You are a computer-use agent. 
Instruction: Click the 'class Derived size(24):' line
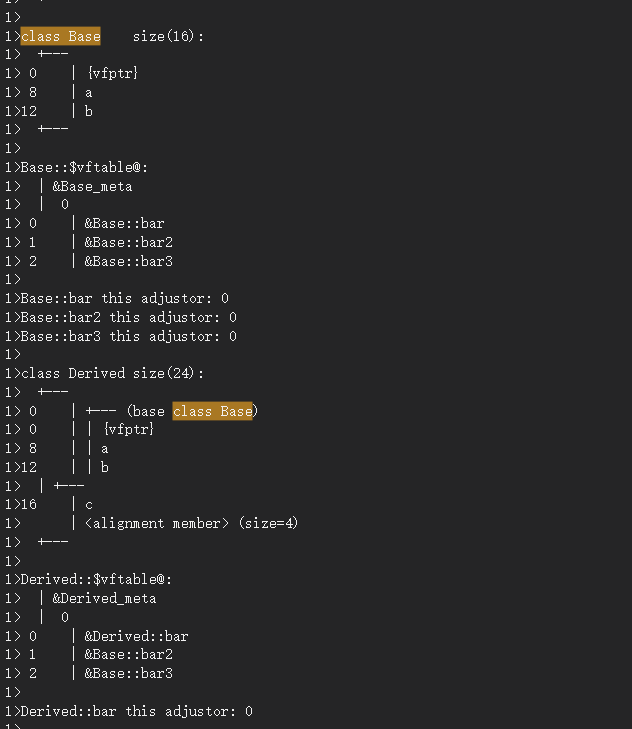click(112, 373)
